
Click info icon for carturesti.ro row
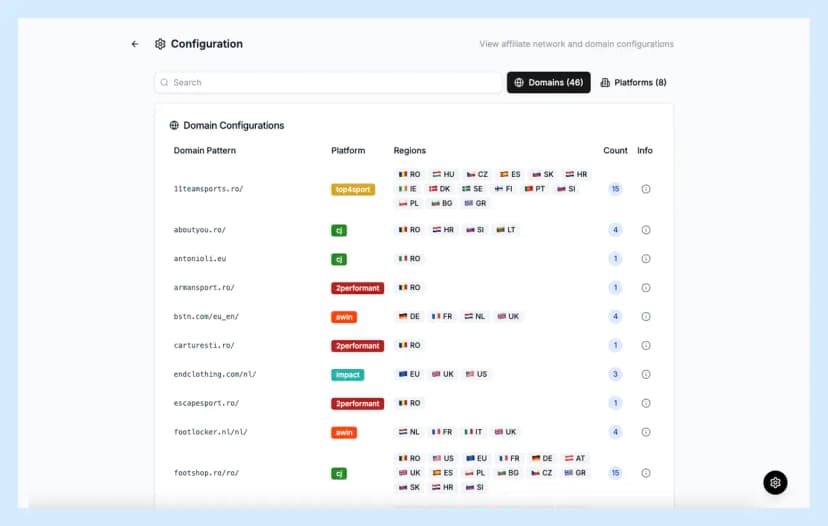click(x=646, y=346)
